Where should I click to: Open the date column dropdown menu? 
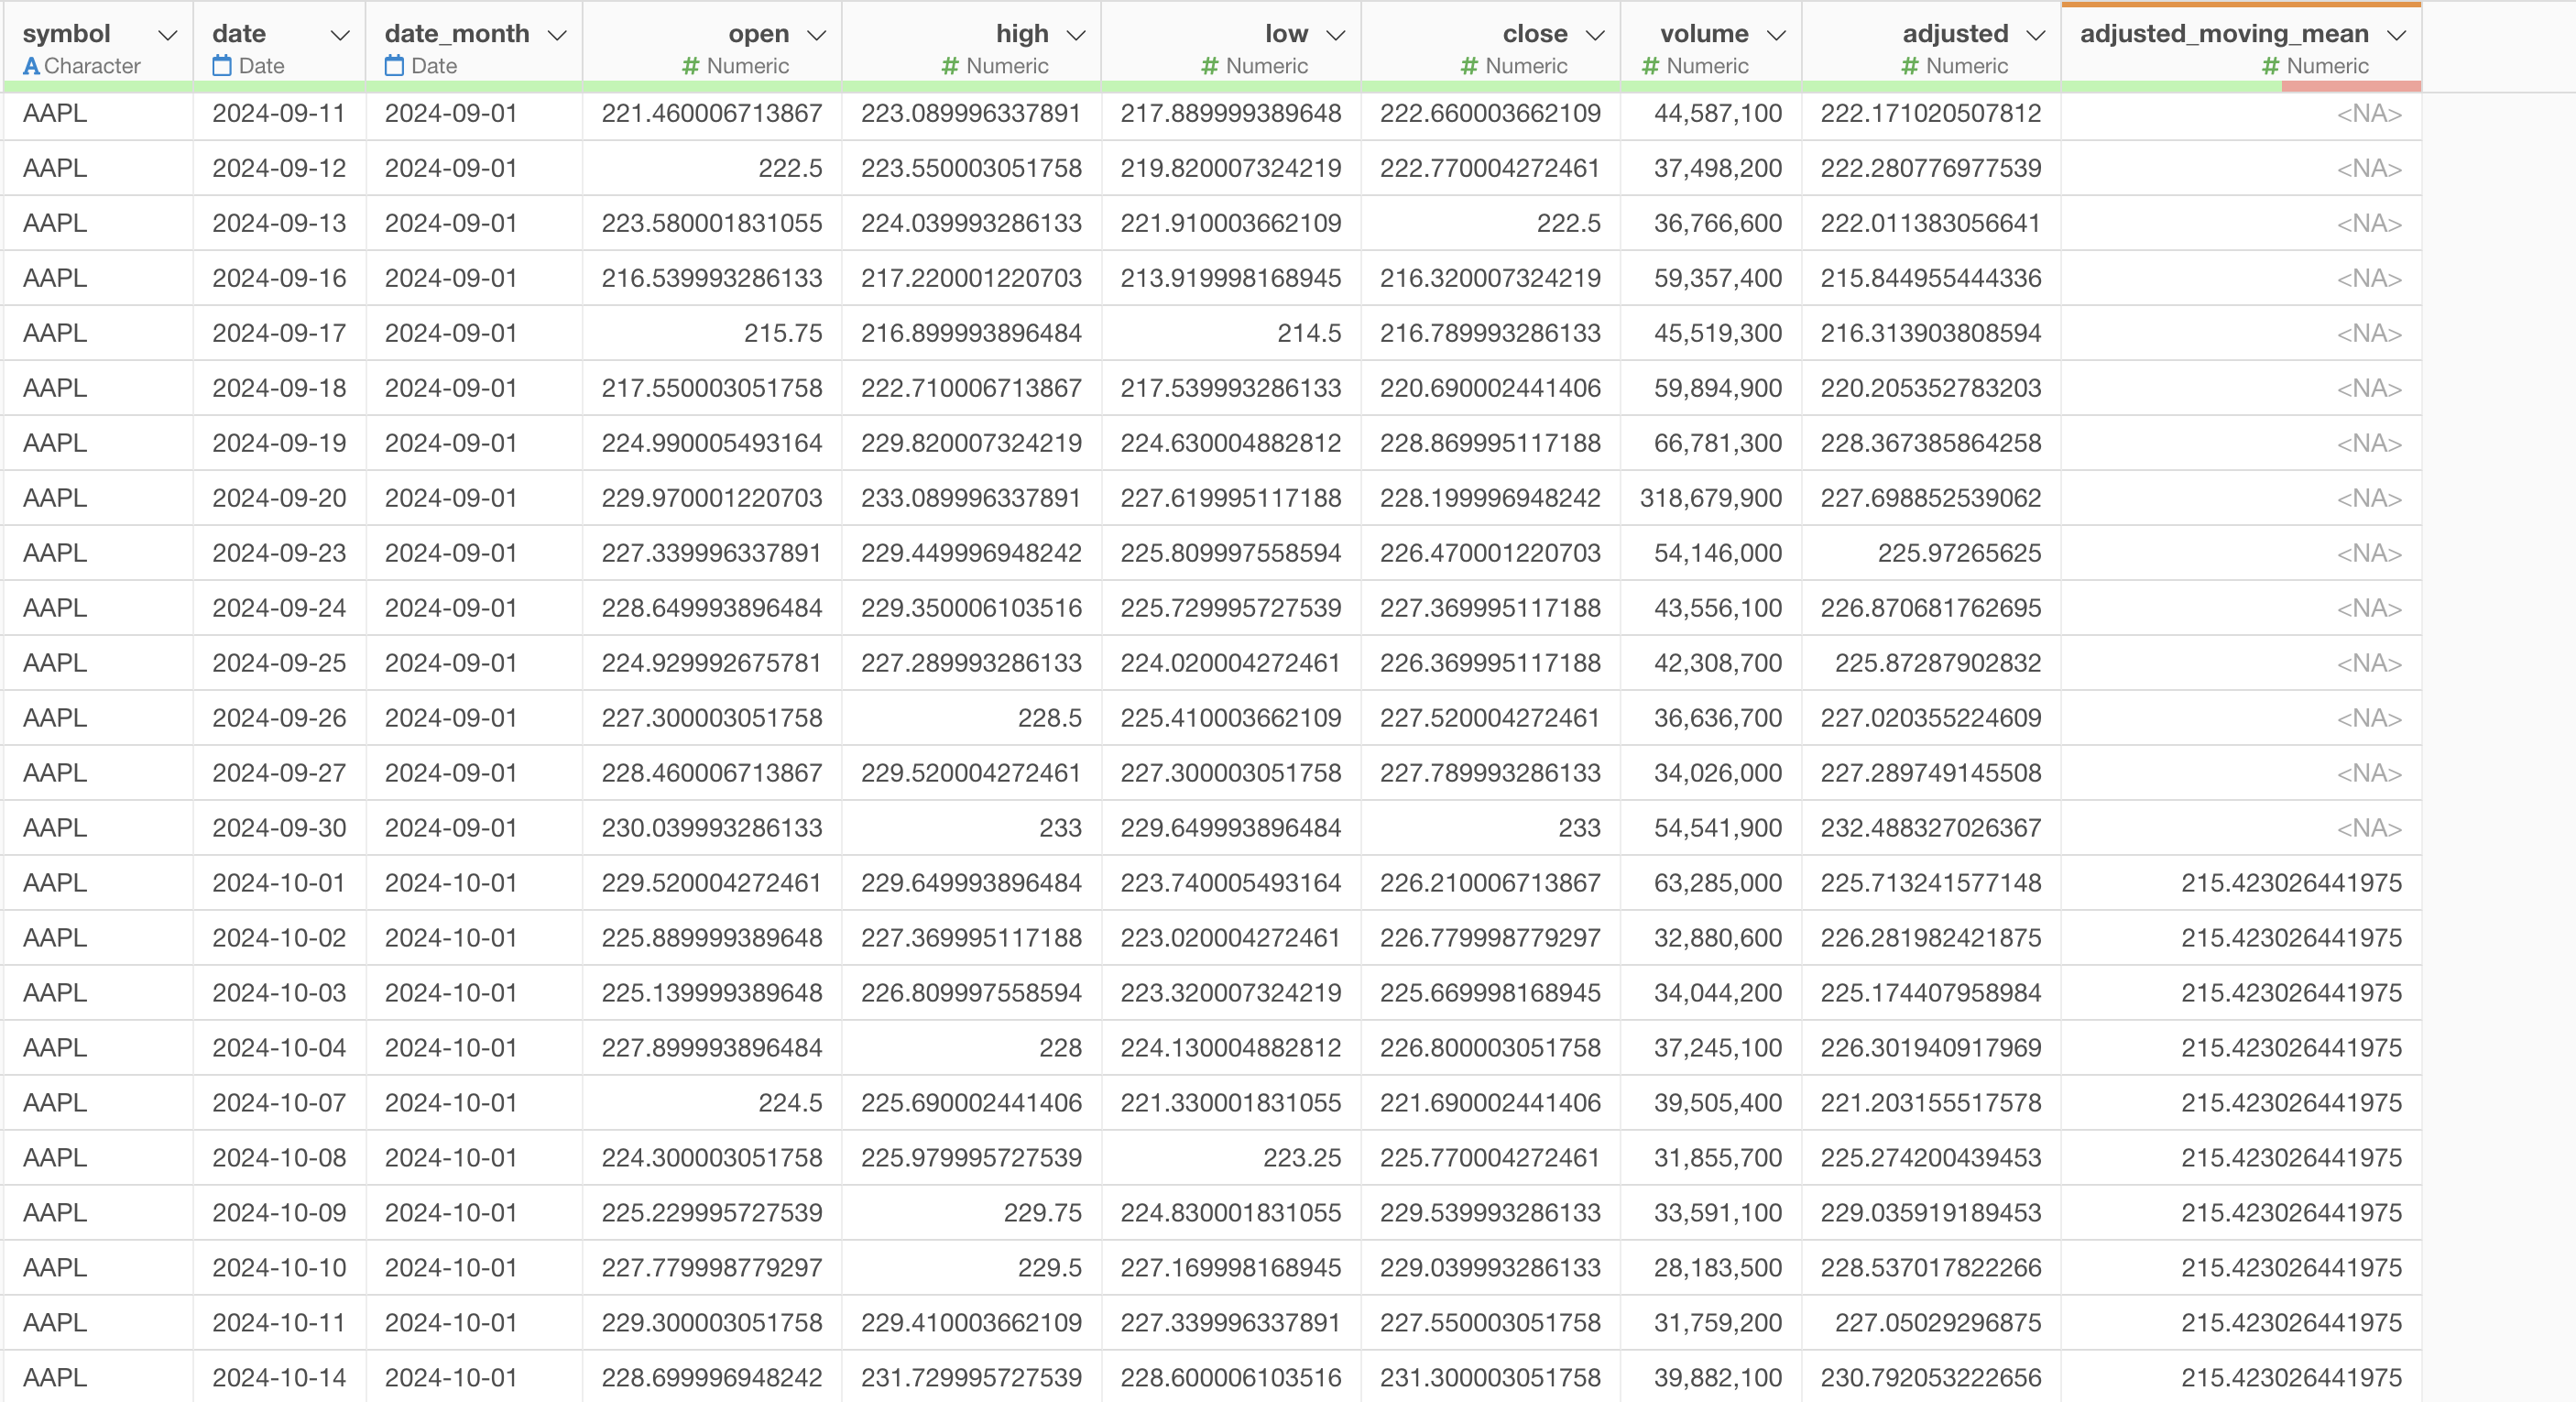tap(340, 35)
